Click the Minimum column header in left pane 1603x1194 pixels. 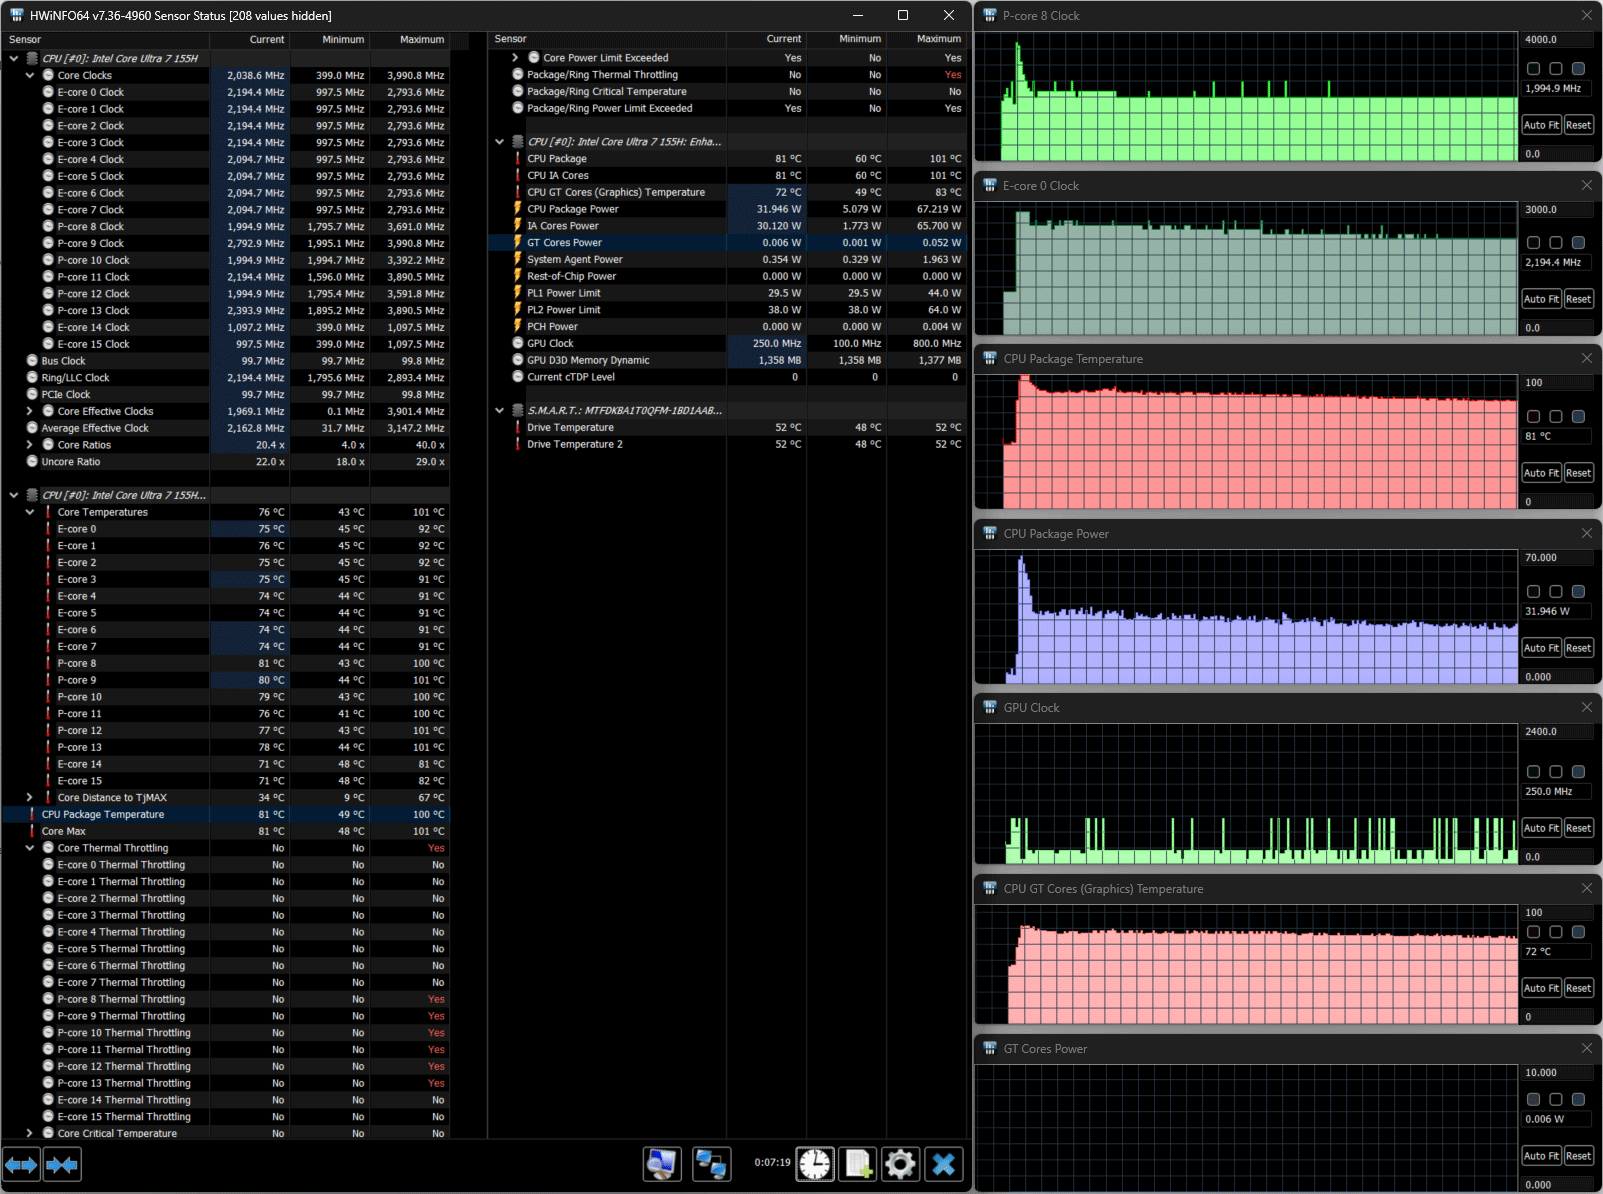coord(329,40)
